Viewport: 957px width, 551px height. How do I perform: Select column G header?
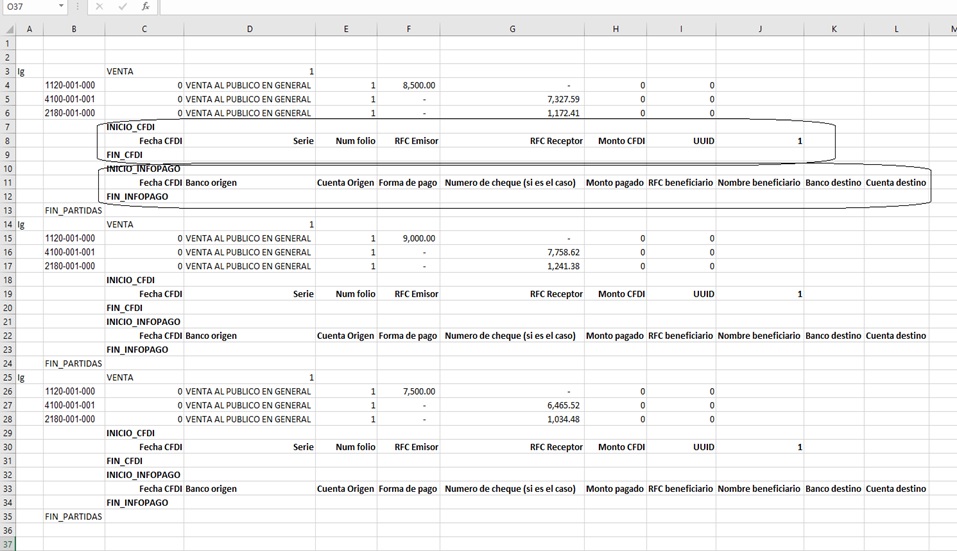point(512,29)
